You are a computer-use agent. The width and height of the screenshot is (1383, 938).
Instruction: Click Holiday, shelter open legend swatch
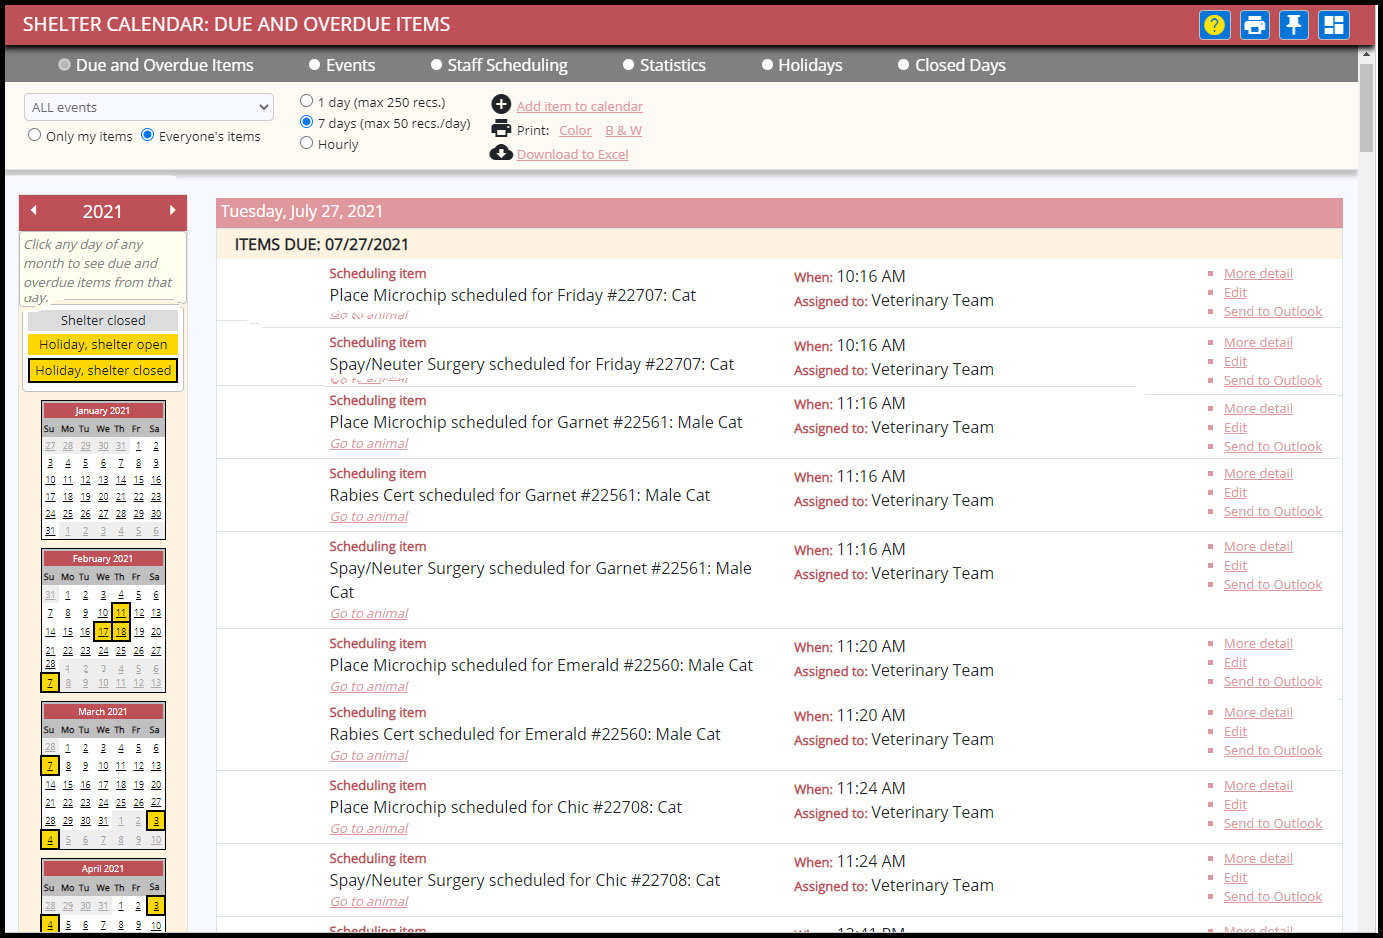[103, 344]
